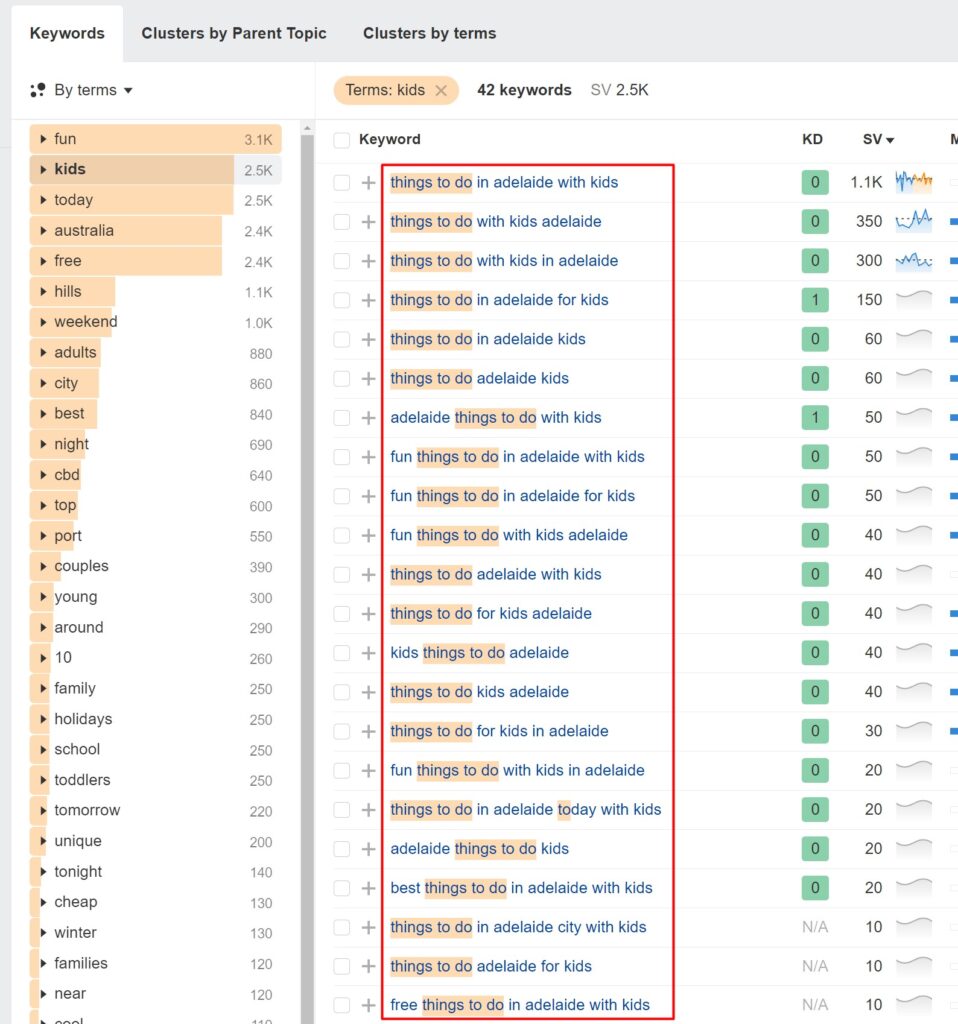958x1024 pixels.
Task: Open keyword 'things to do in adelaide today with kids'
Action: click(x=526, y=809)
